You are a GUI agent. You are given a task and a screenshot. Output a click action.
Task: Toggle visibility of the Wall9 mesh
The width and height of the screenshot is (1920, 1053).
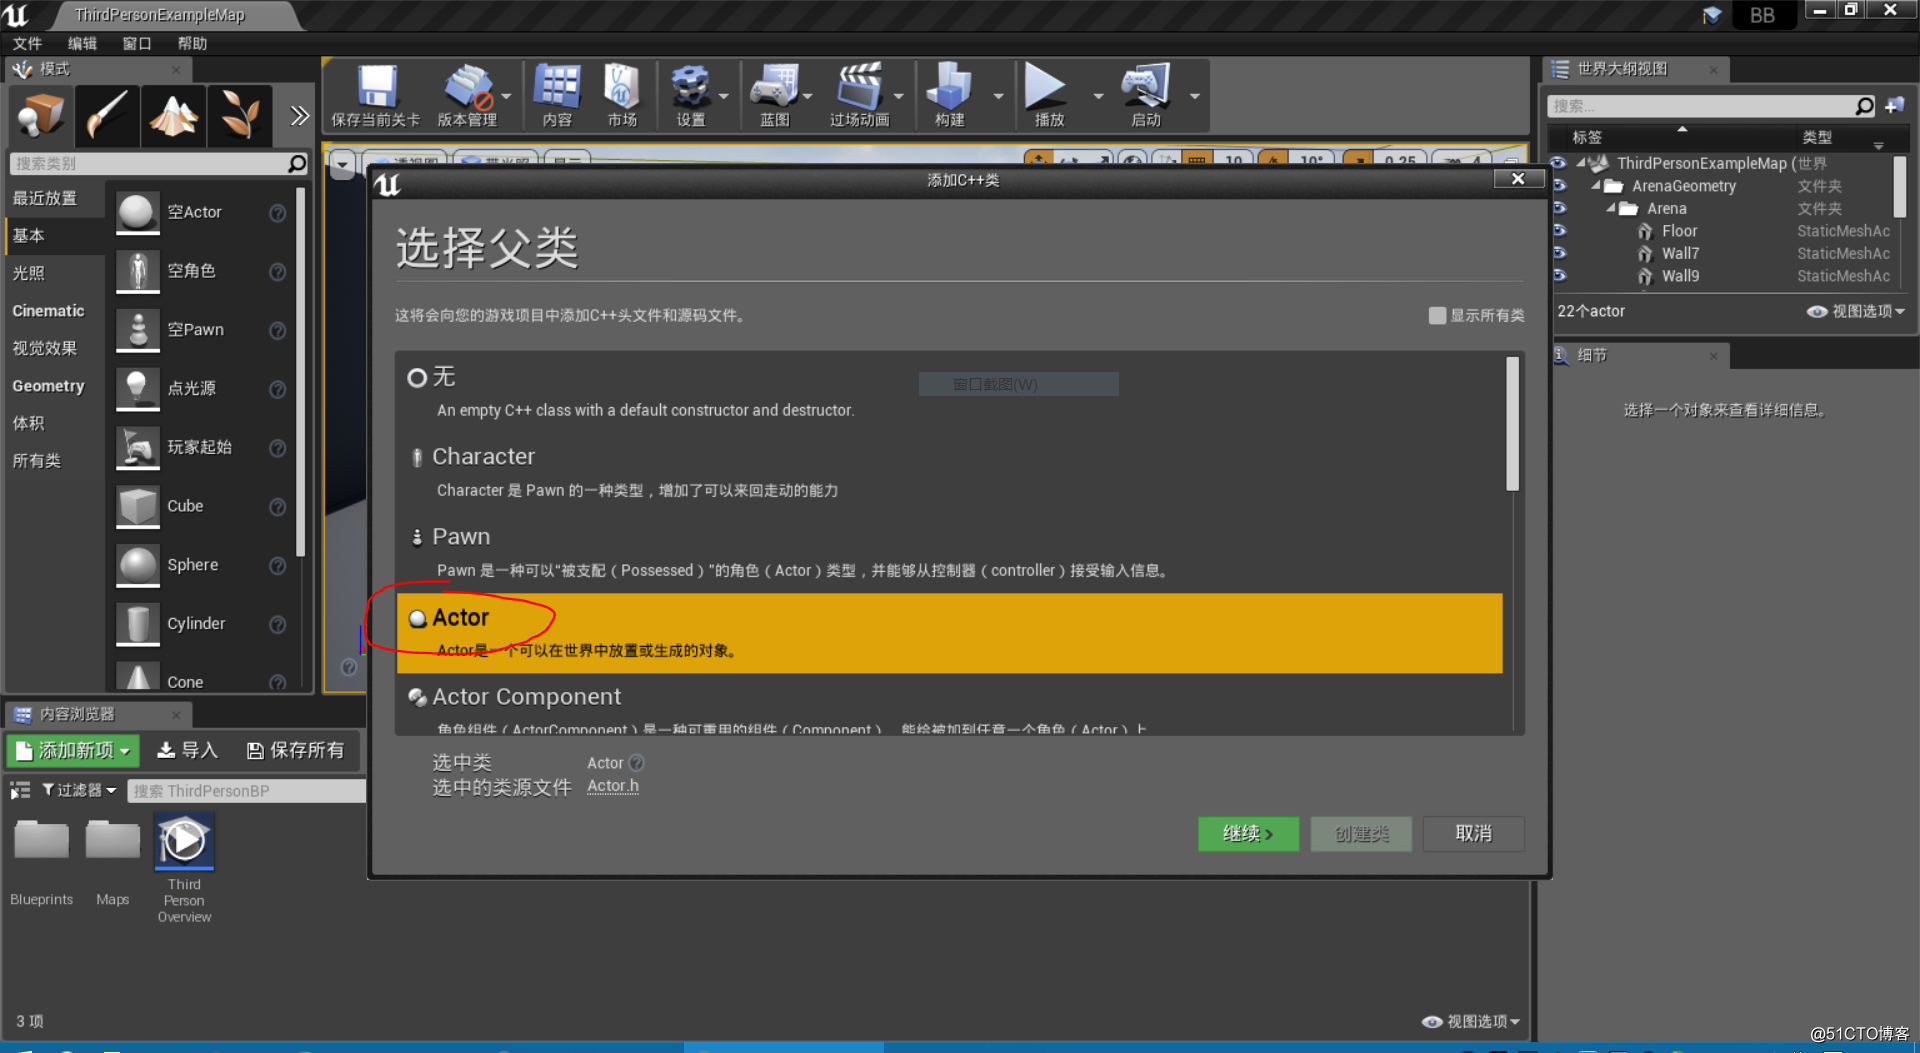1559,276
